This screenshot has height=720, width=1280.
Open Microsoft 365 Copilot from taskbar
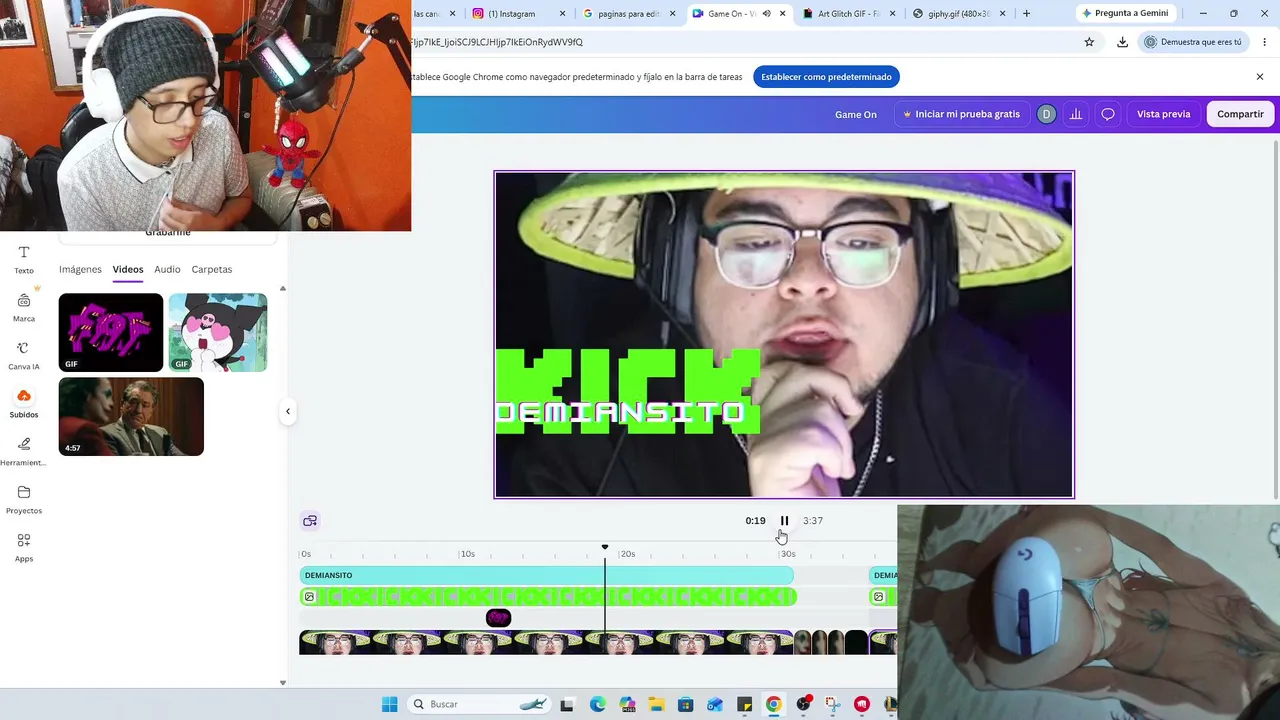point(626,704)
